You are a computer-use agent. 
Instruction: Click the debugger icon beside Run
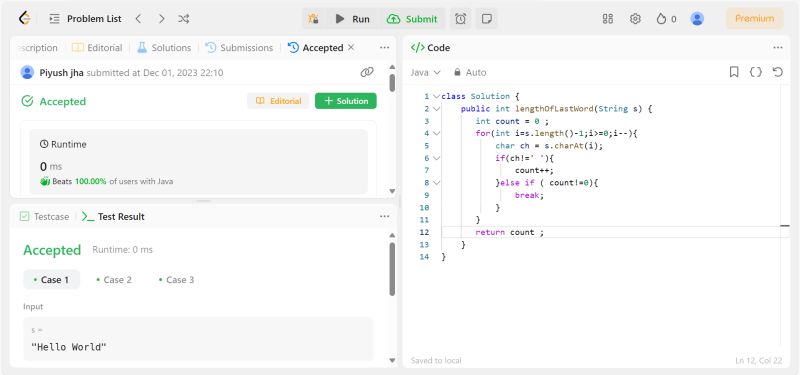tap(313, 19)
